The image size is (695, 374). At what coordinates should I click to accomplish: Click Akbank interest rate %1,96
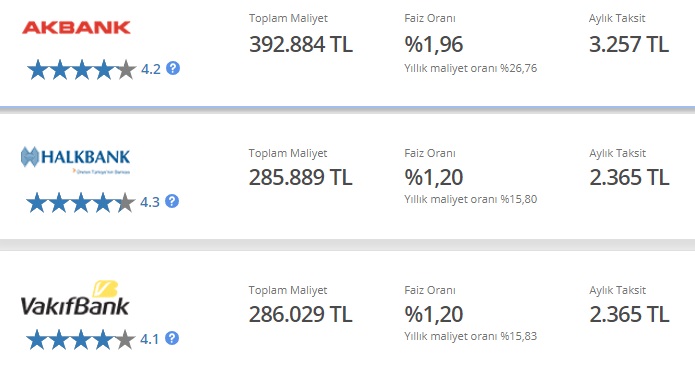pos(434,44)
